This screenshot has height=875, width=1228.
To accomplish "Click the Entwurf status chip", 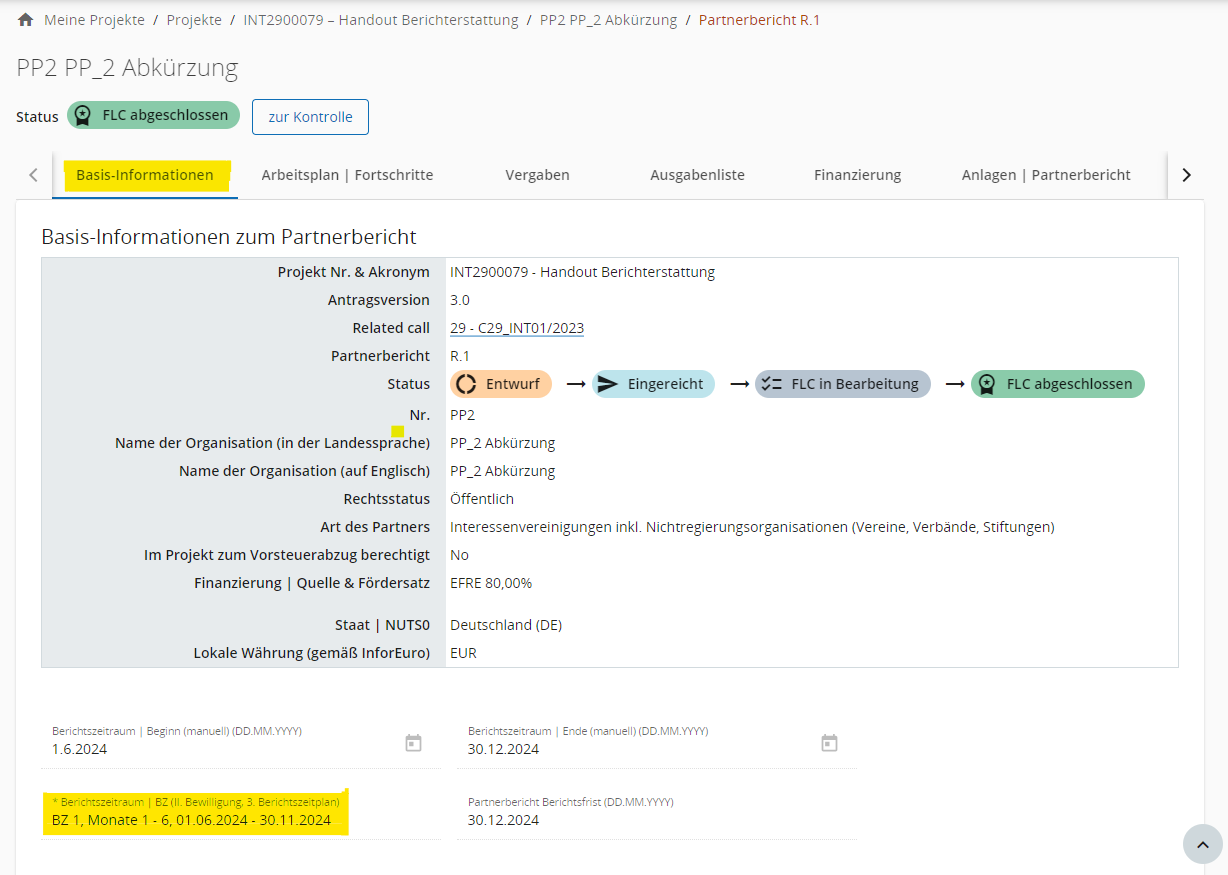I will pyautogui.click(x=501, y=384).
